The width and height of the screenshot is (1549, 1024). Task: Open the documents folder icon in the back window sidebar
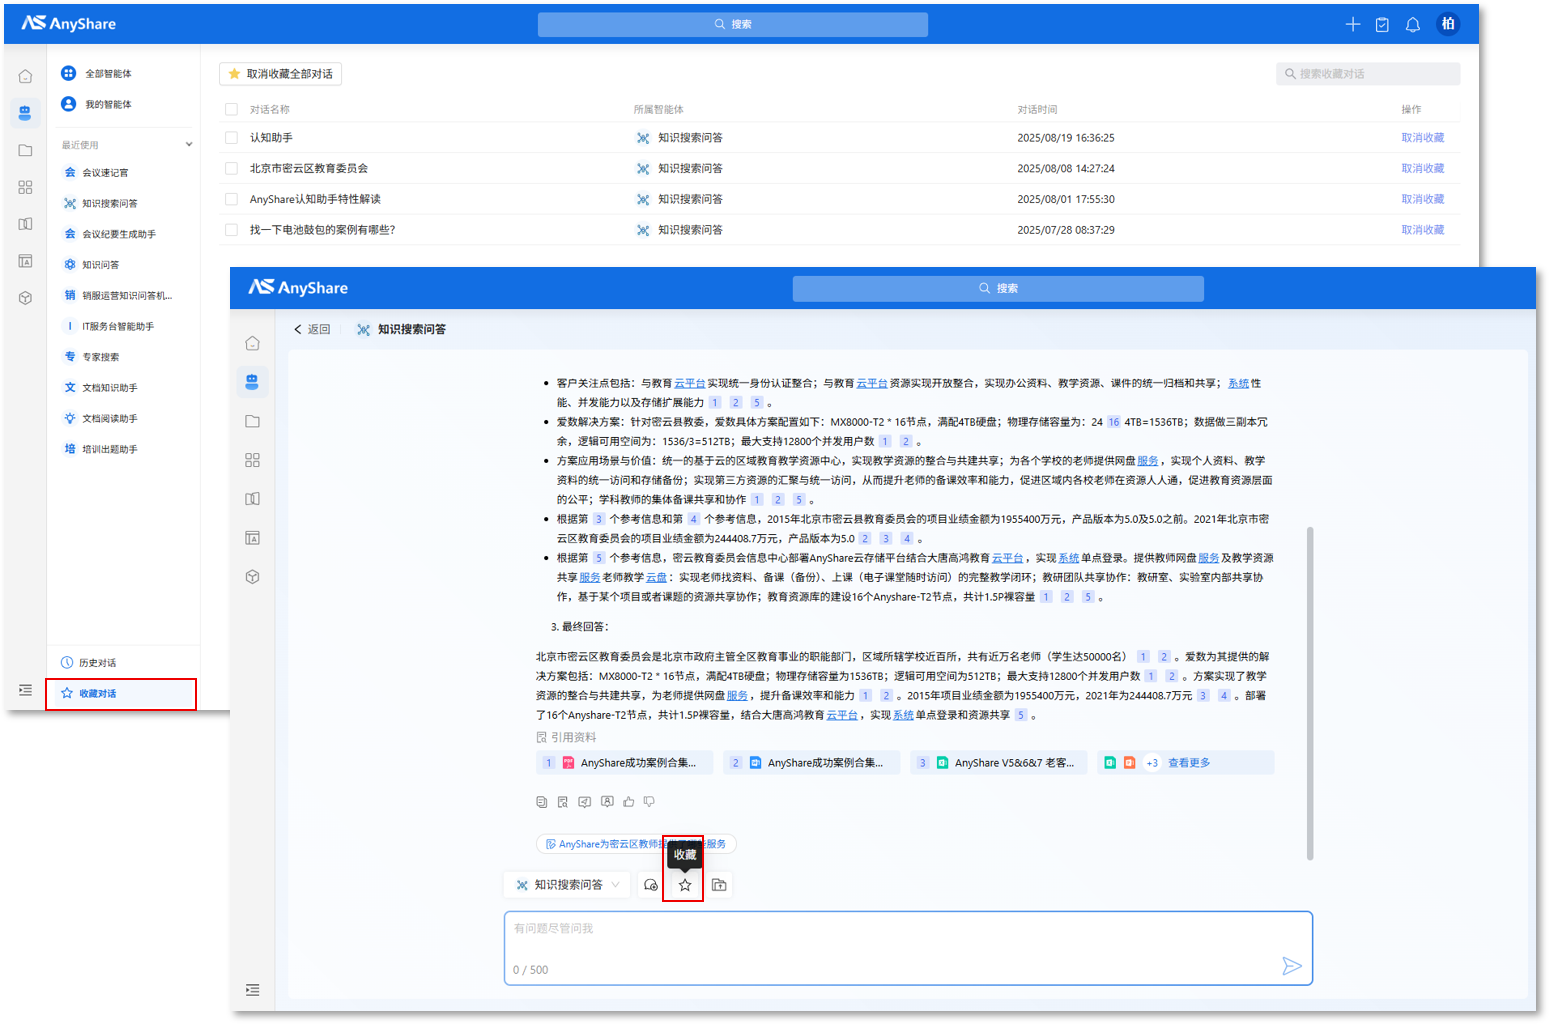coord(25,150)
